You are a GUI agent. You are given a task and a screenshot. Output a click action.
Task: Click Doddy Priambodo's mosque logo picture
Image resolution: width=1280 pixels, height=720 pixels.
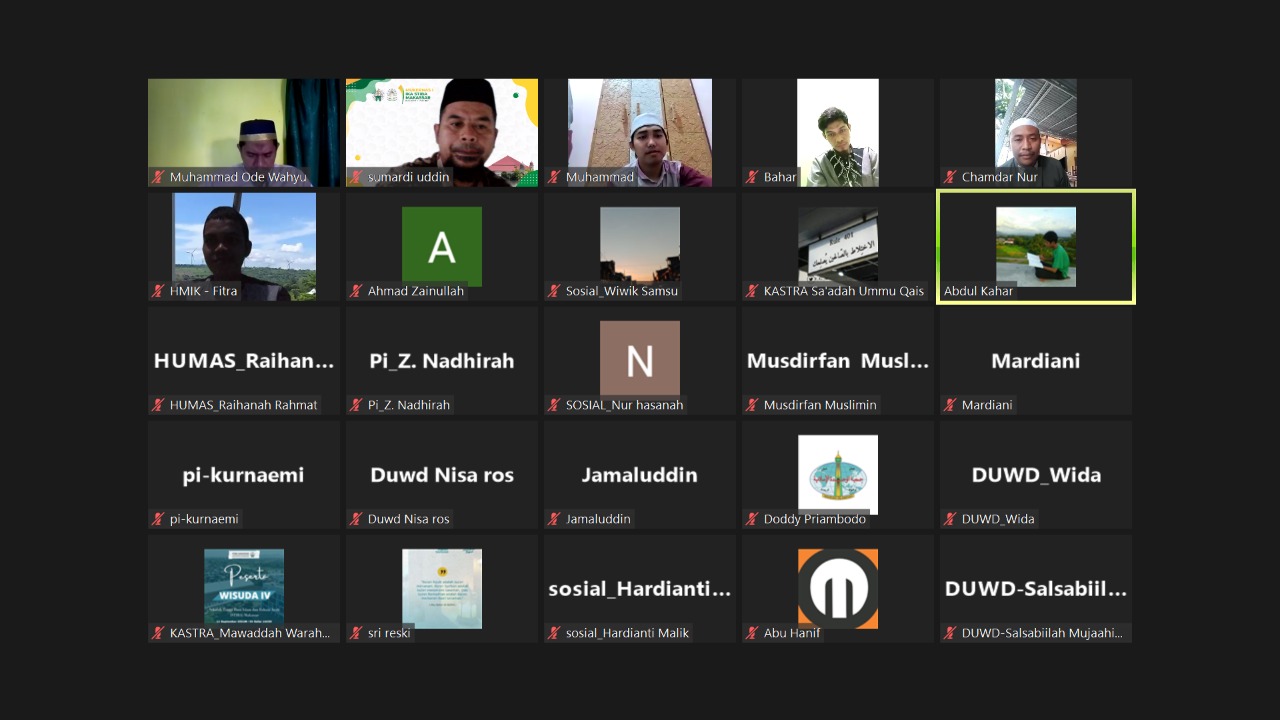[x=837, y=474]
